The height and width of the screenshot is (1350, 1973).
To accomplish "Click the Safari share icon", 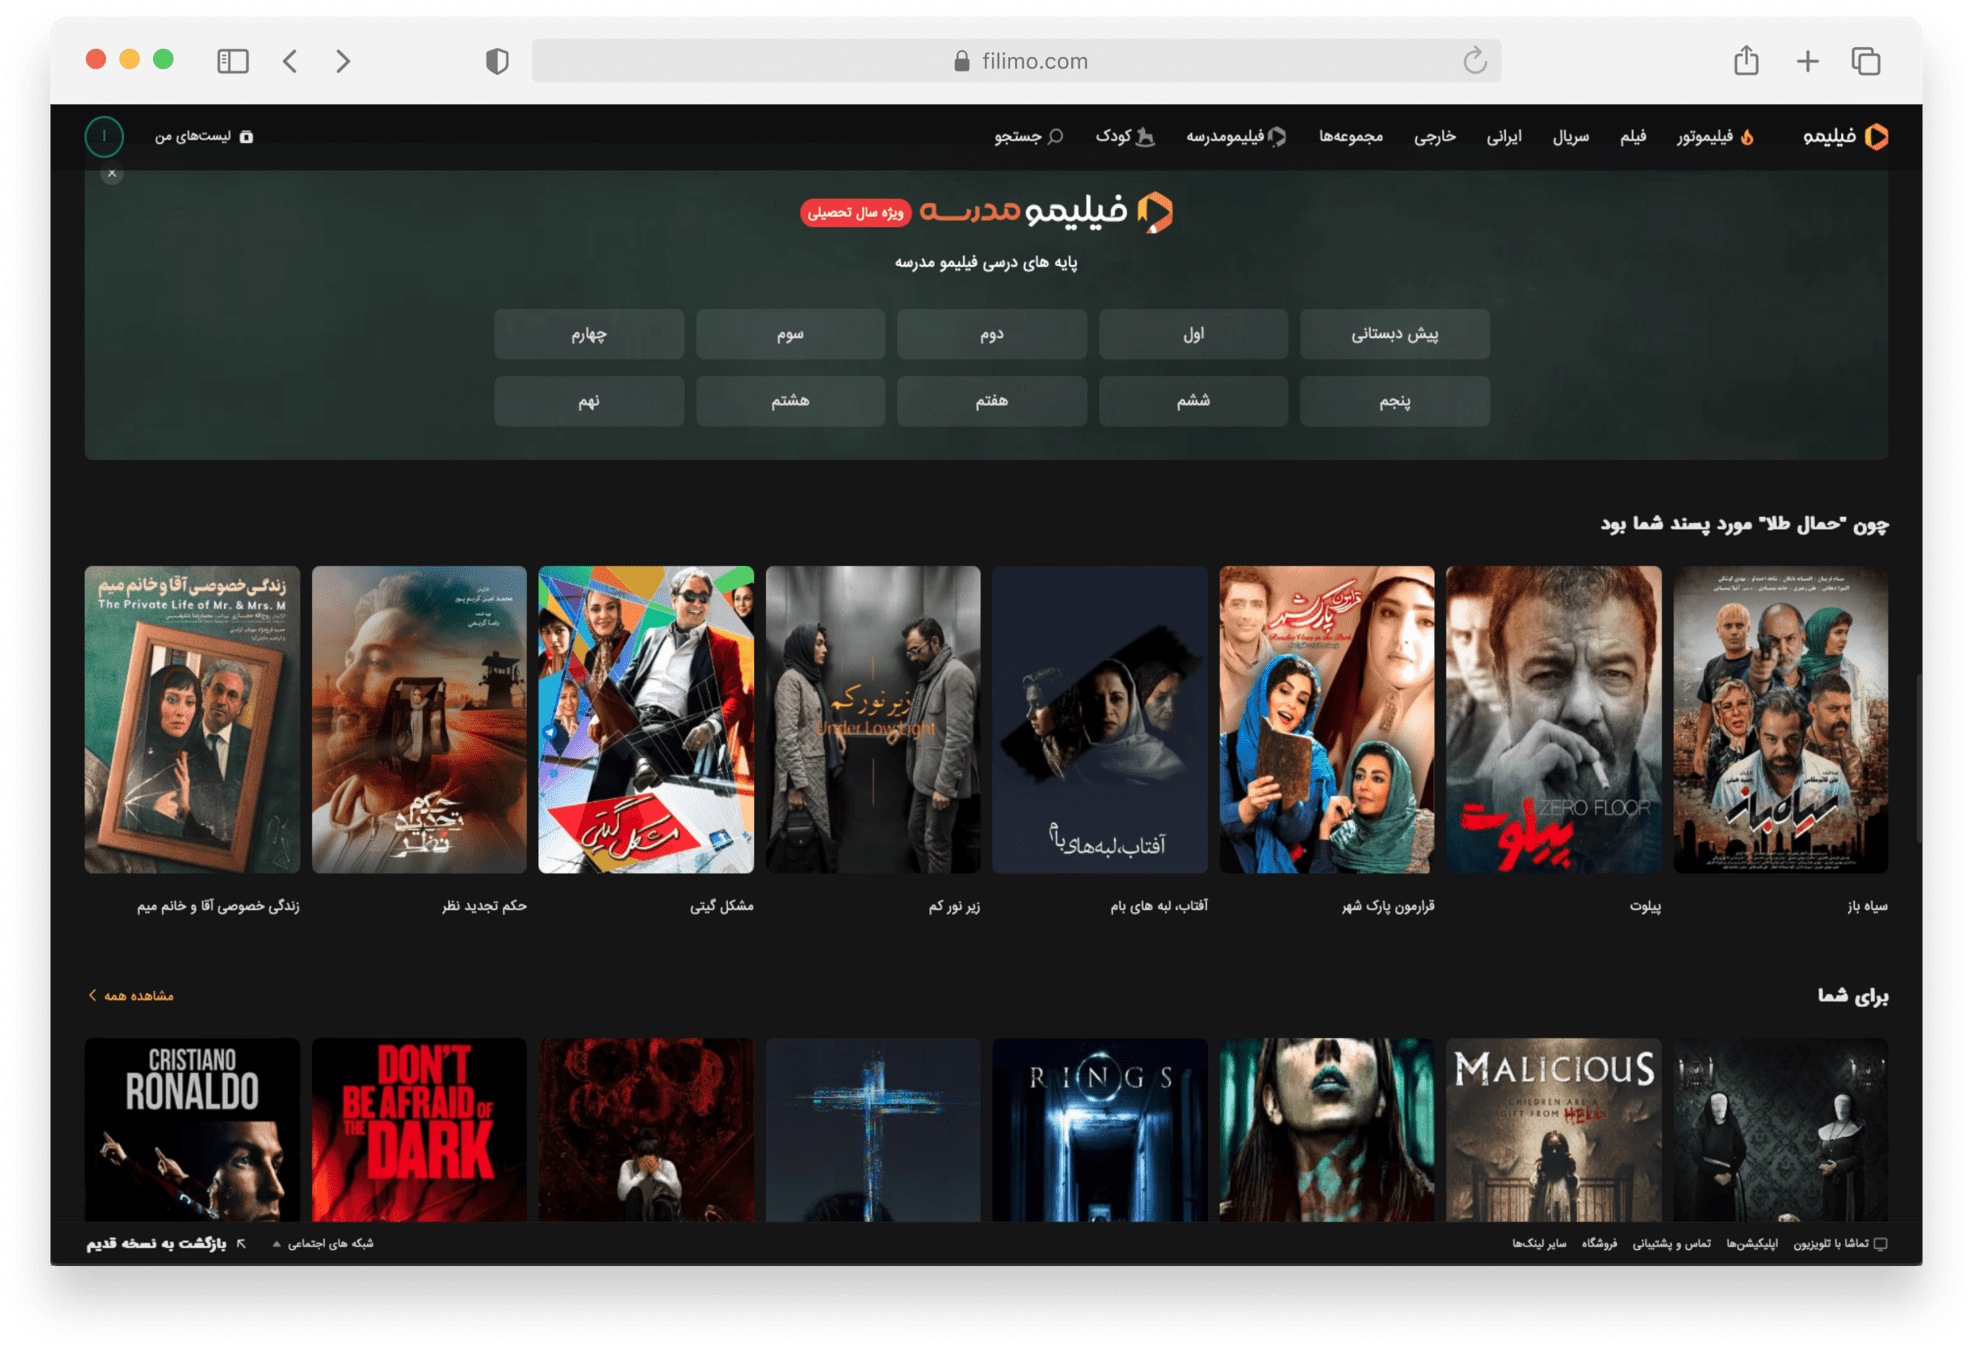I will [x=1746, y=61].
